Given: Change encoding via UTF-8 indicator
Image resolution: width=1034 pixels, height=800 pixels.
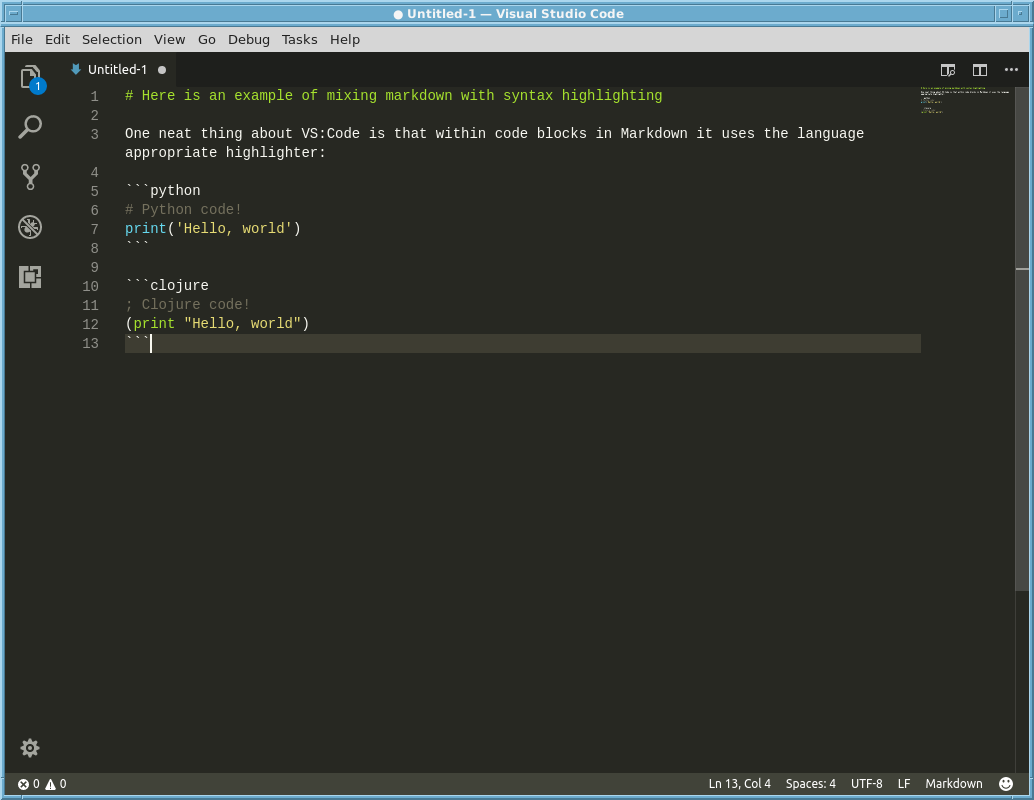Looking at the screenshot, I should point(867,784).
